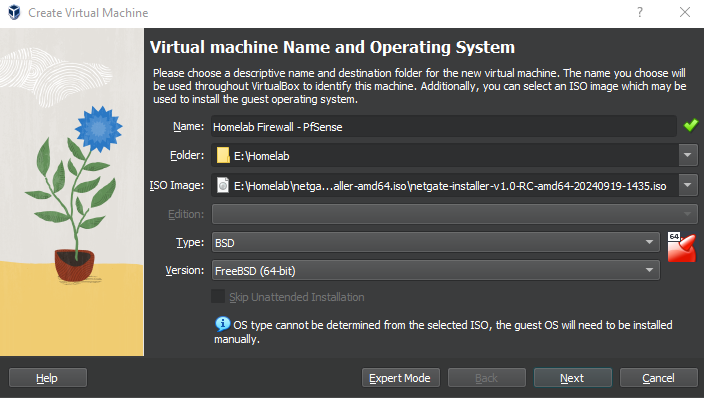Switch to Expert Mode
704x398 pixels.
pos(400,378)
